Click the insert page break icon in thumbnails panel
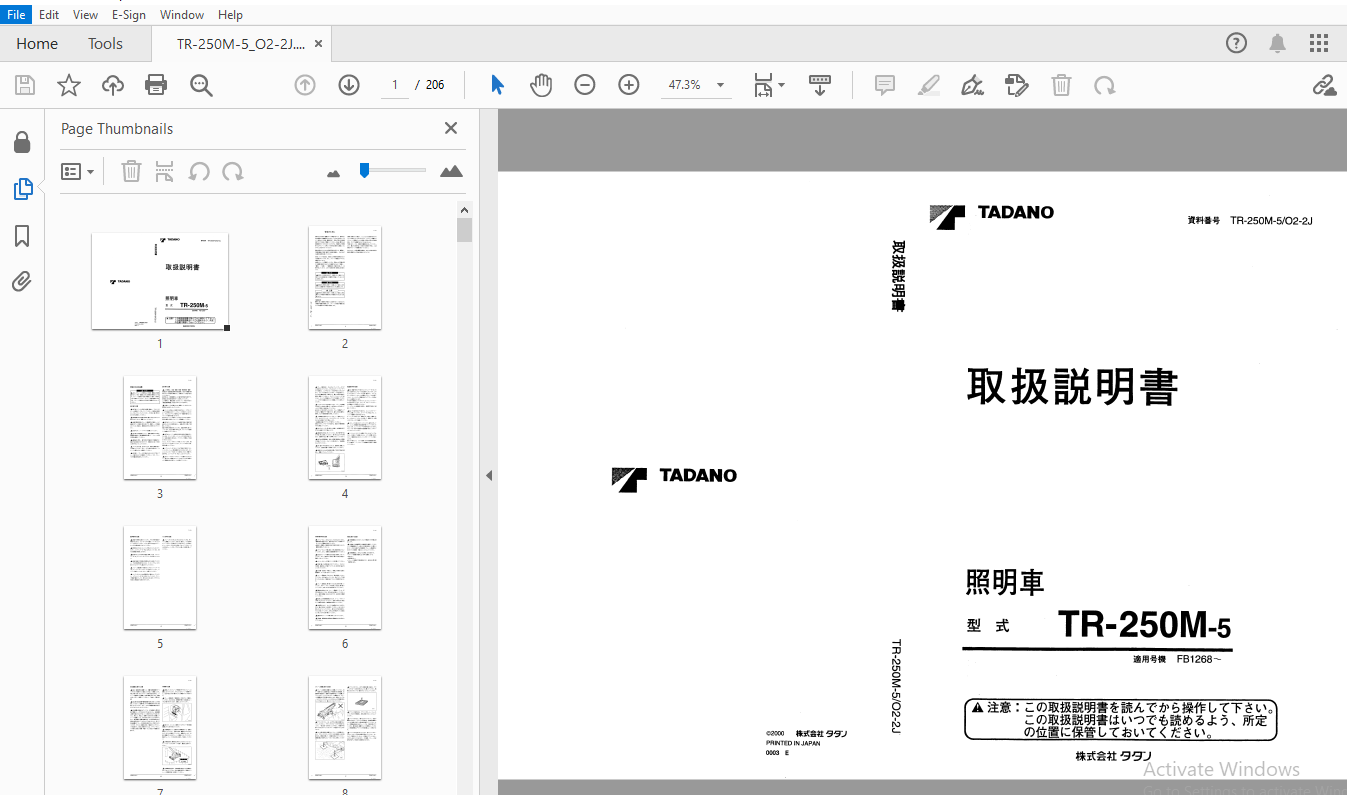Viewport: 1347px width, 795px height. pos(165,171)
